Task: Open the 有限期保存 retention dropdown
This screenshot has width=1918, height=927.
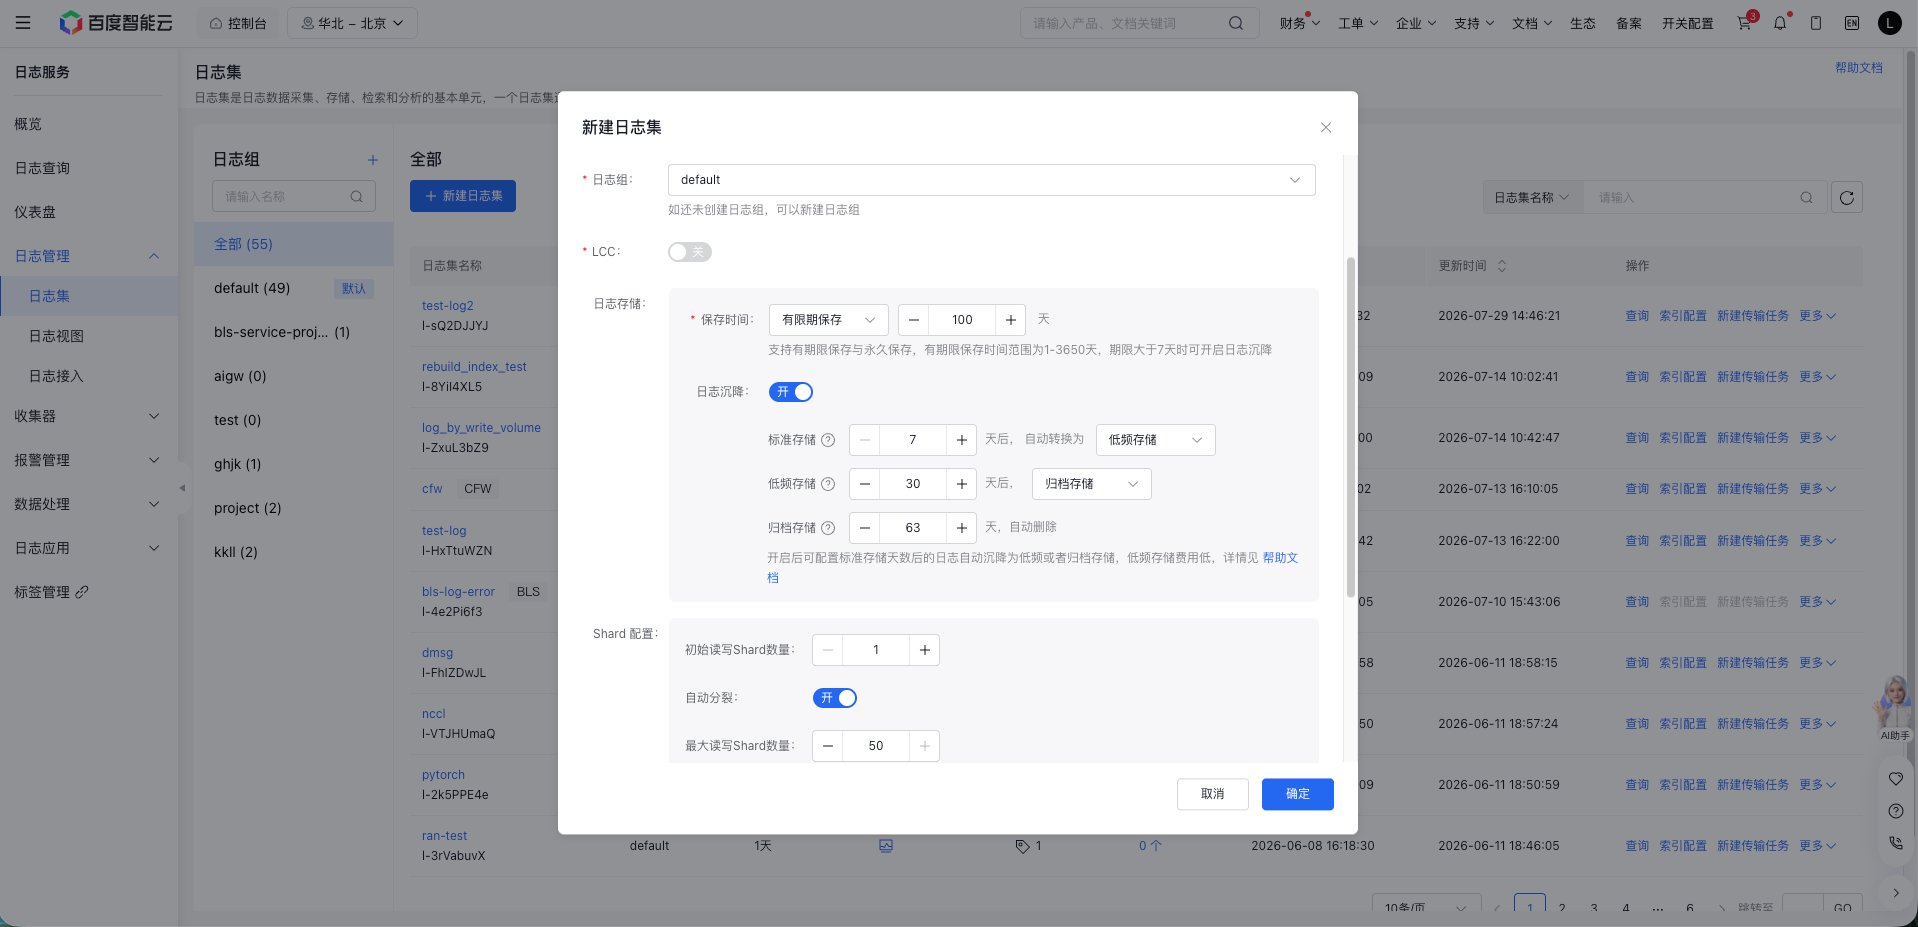Action: [828, 320]
